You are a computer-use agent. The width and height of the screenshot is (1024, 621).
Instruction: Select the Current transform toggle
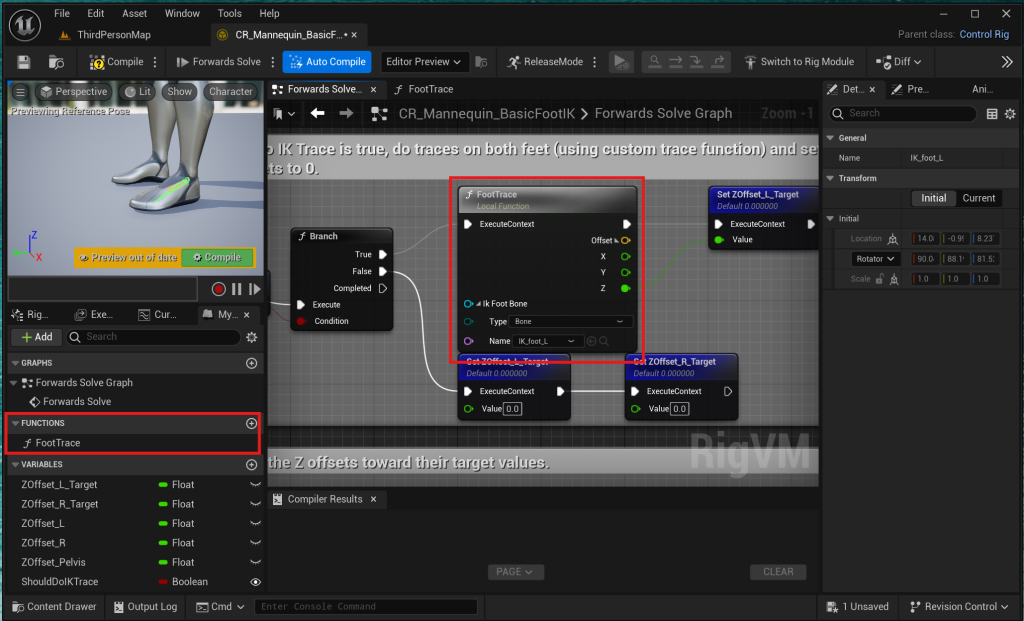978,199
